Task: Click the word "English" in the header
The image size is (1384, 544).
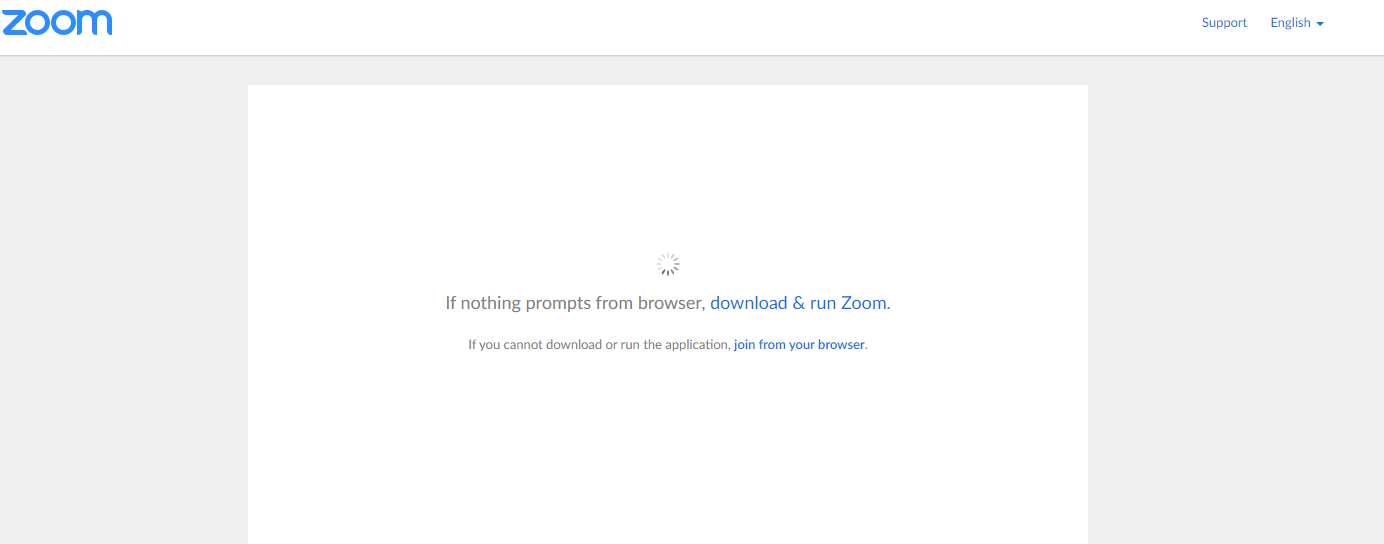Action: [1290, 23]
